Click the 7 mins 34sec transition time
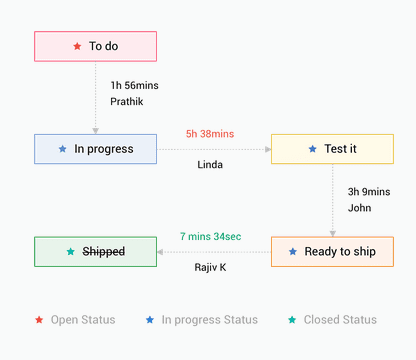This screenshot has width=416, height=360. click(210, 236)
